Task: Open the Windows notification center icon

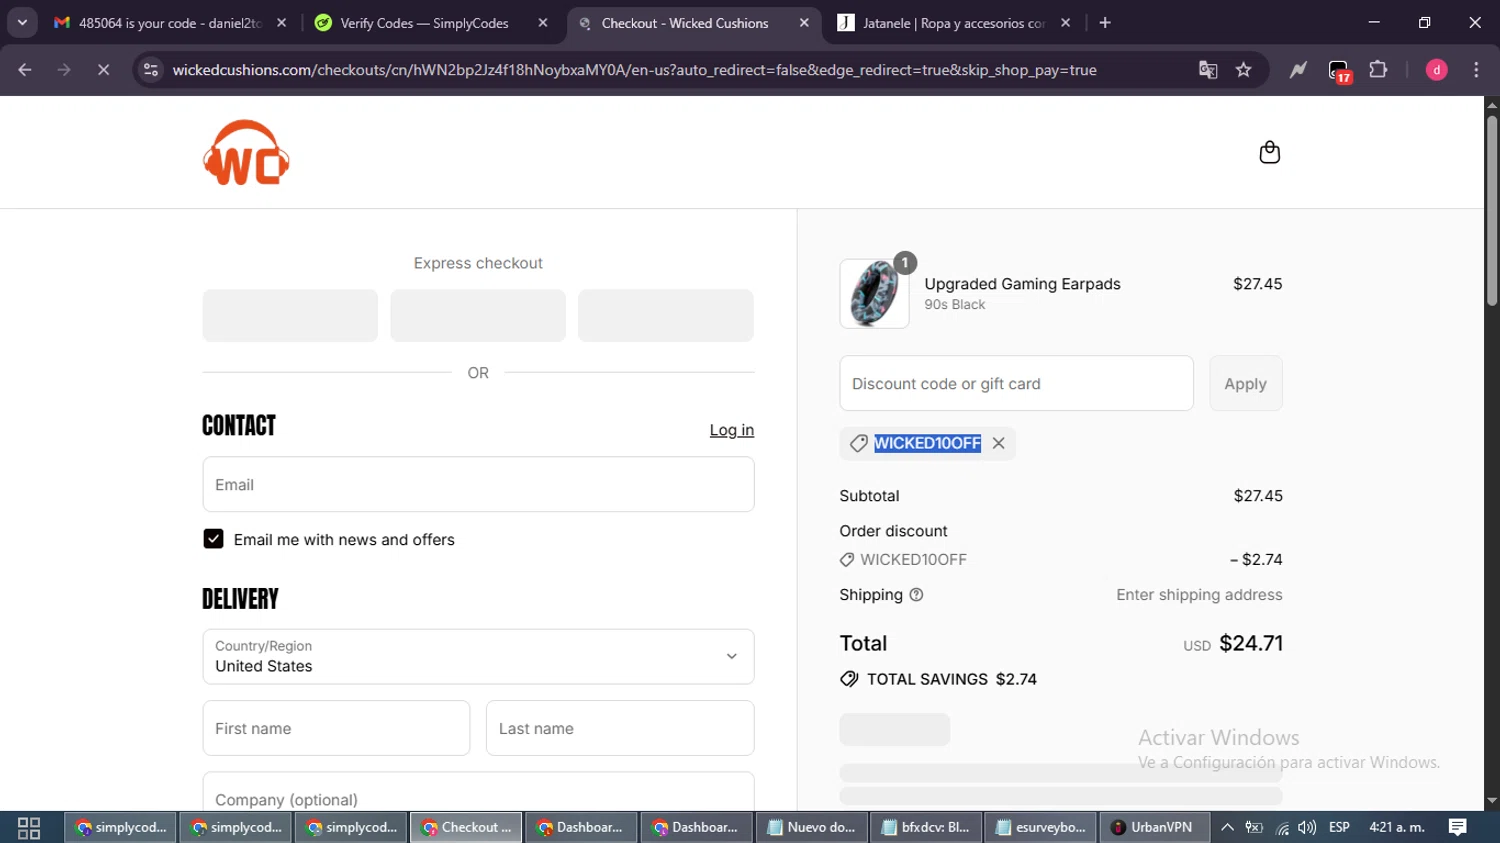Action: point(1458,828)
